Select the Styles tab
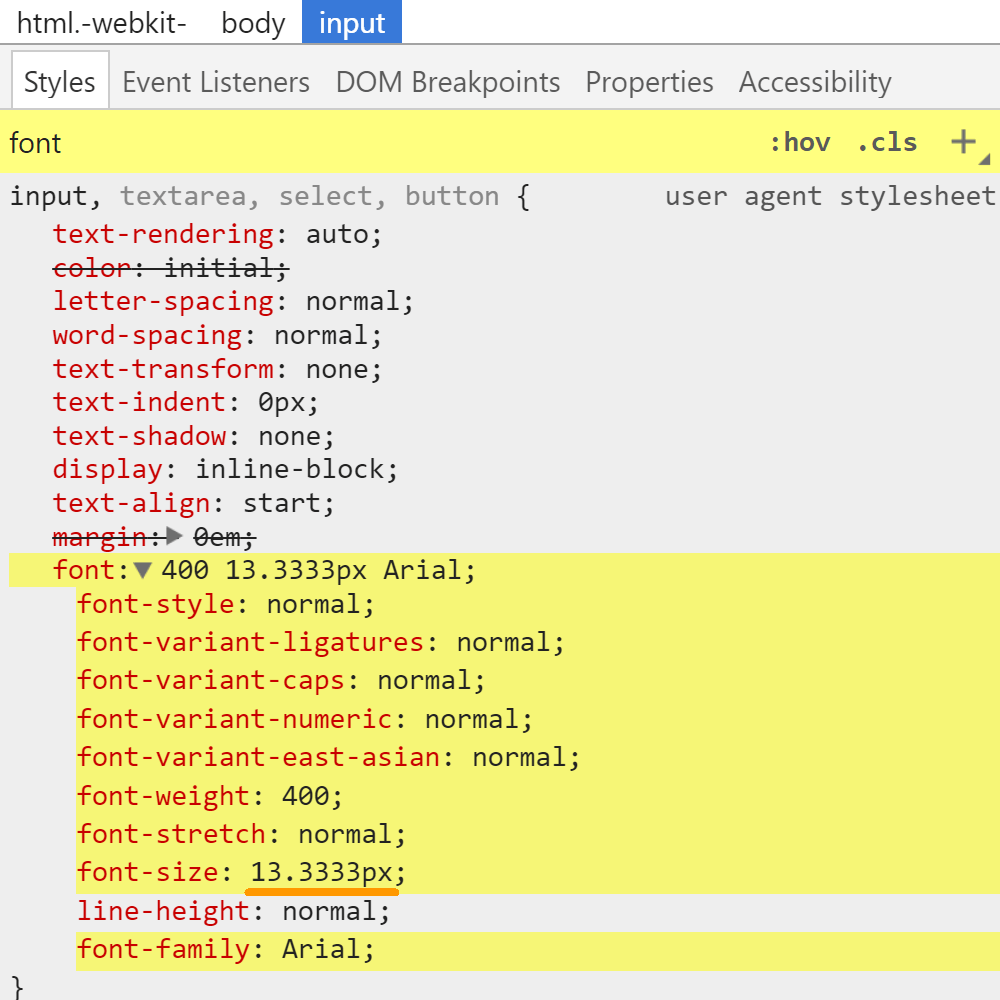The height and width of the screenshot is (1000, 1000). (x=60, y=82)
